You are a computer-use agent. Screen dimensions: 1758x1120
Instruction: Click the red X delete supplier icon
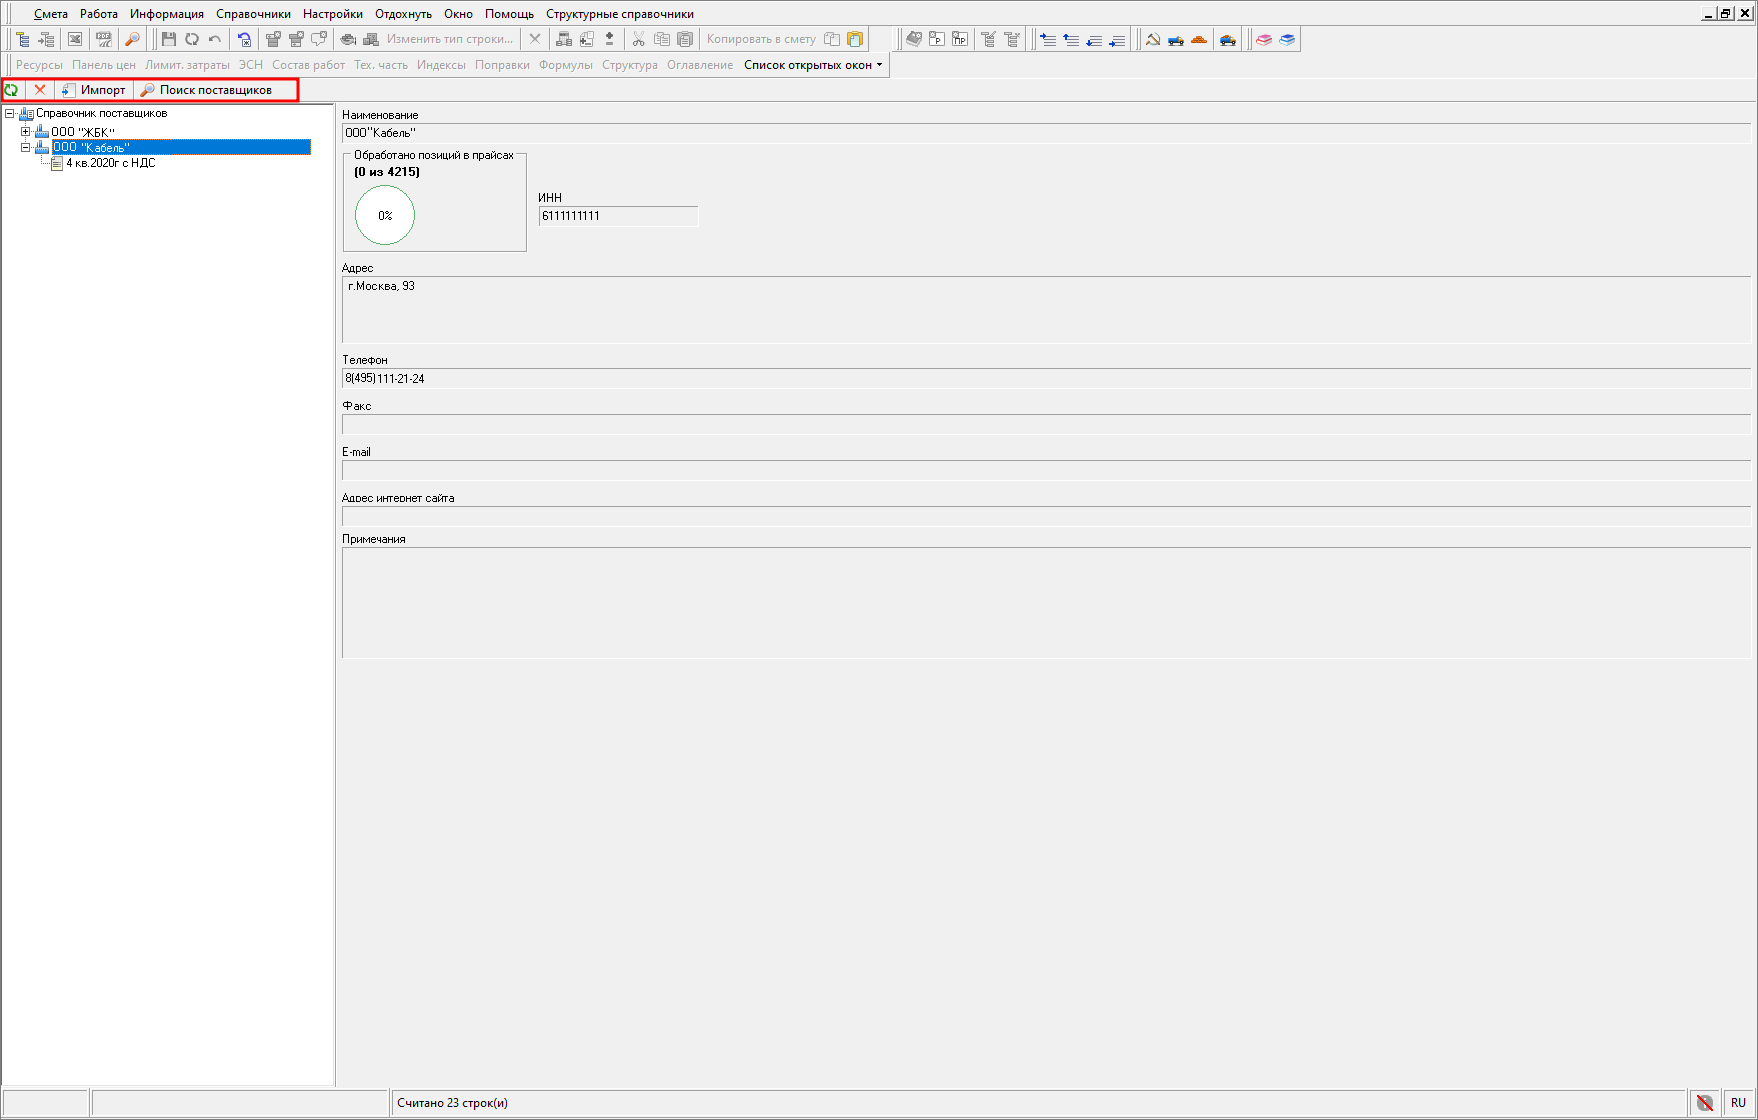(40, 90)
